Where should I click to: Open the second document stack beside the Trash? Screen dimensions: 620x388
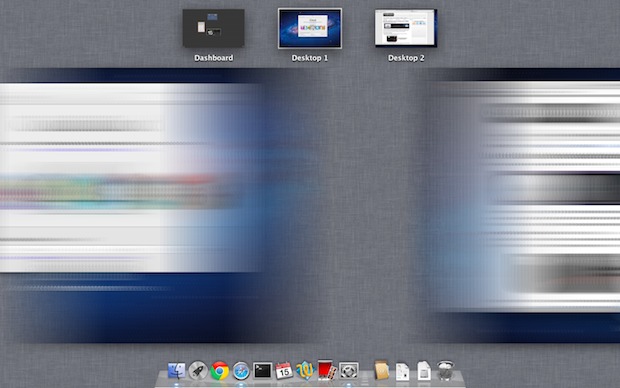[x=424, y=371]
